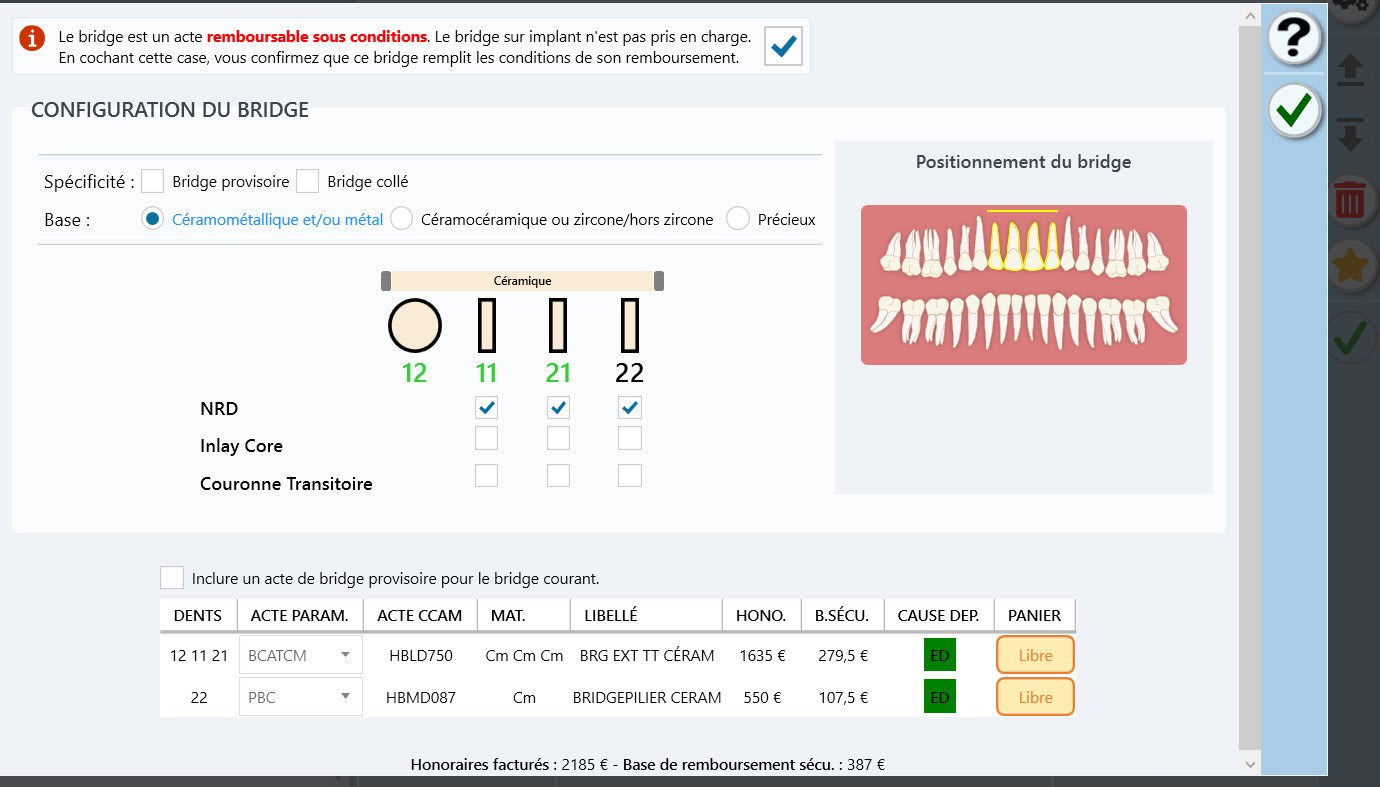Uncheck the reimbursement conditions confirmation checkbox
The image size is (1380, 787).
tap(783, 46)
